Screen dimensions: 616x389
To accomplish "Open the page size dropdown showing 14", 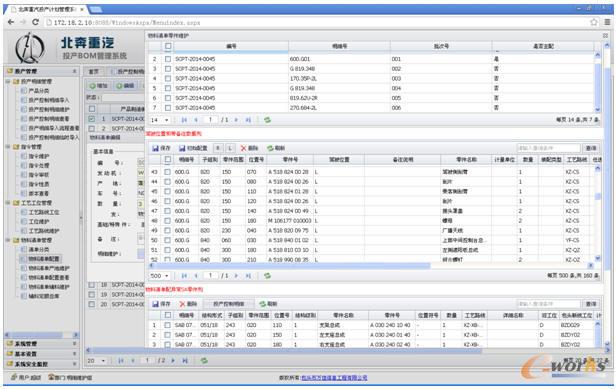I will (x=160, y=120).
